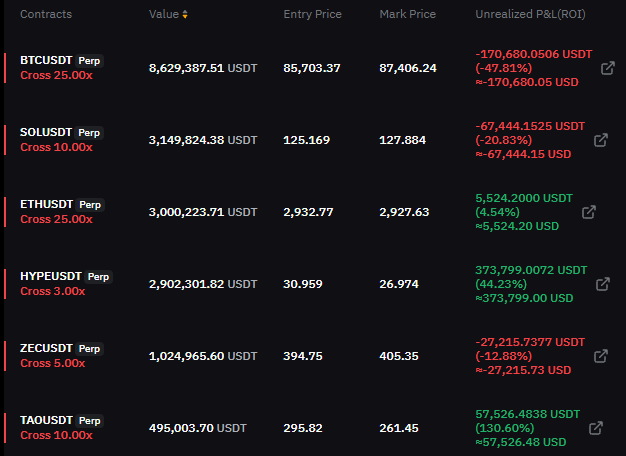Open share icon for BTCUSDT position P&L
The image size is (626, 456).
608,68
